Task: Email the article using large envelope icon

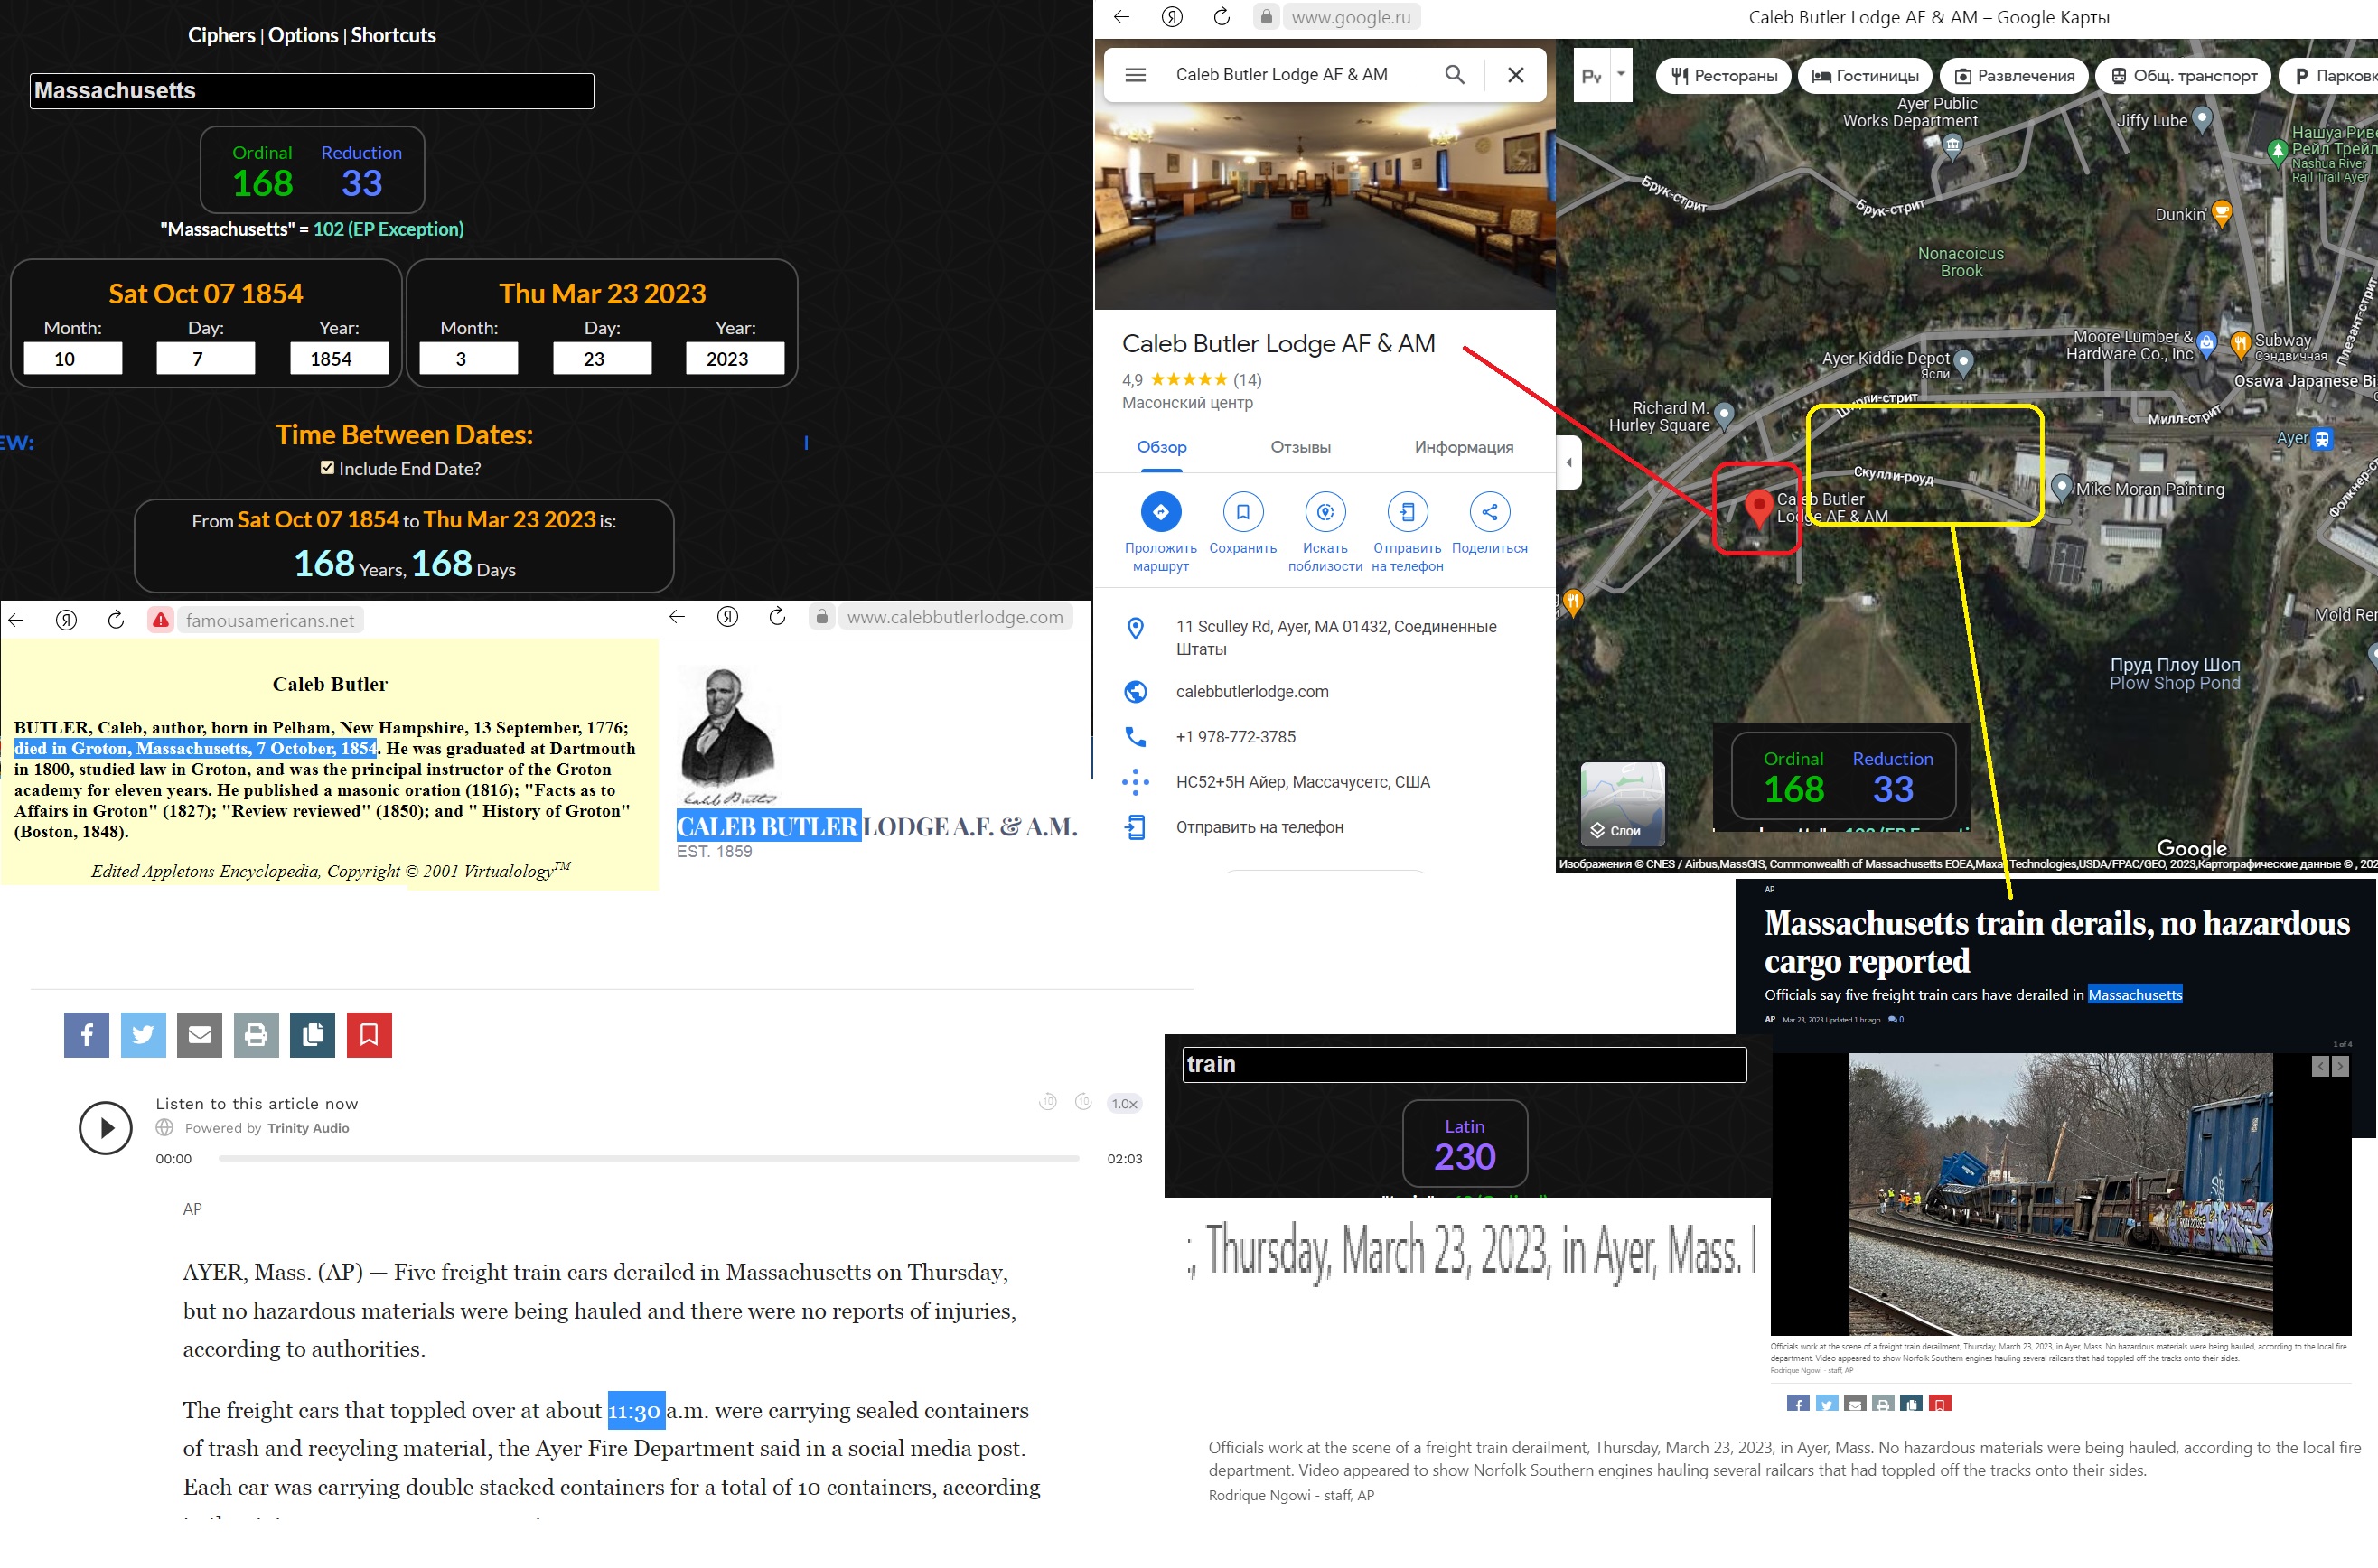Action: [200, 1034]
